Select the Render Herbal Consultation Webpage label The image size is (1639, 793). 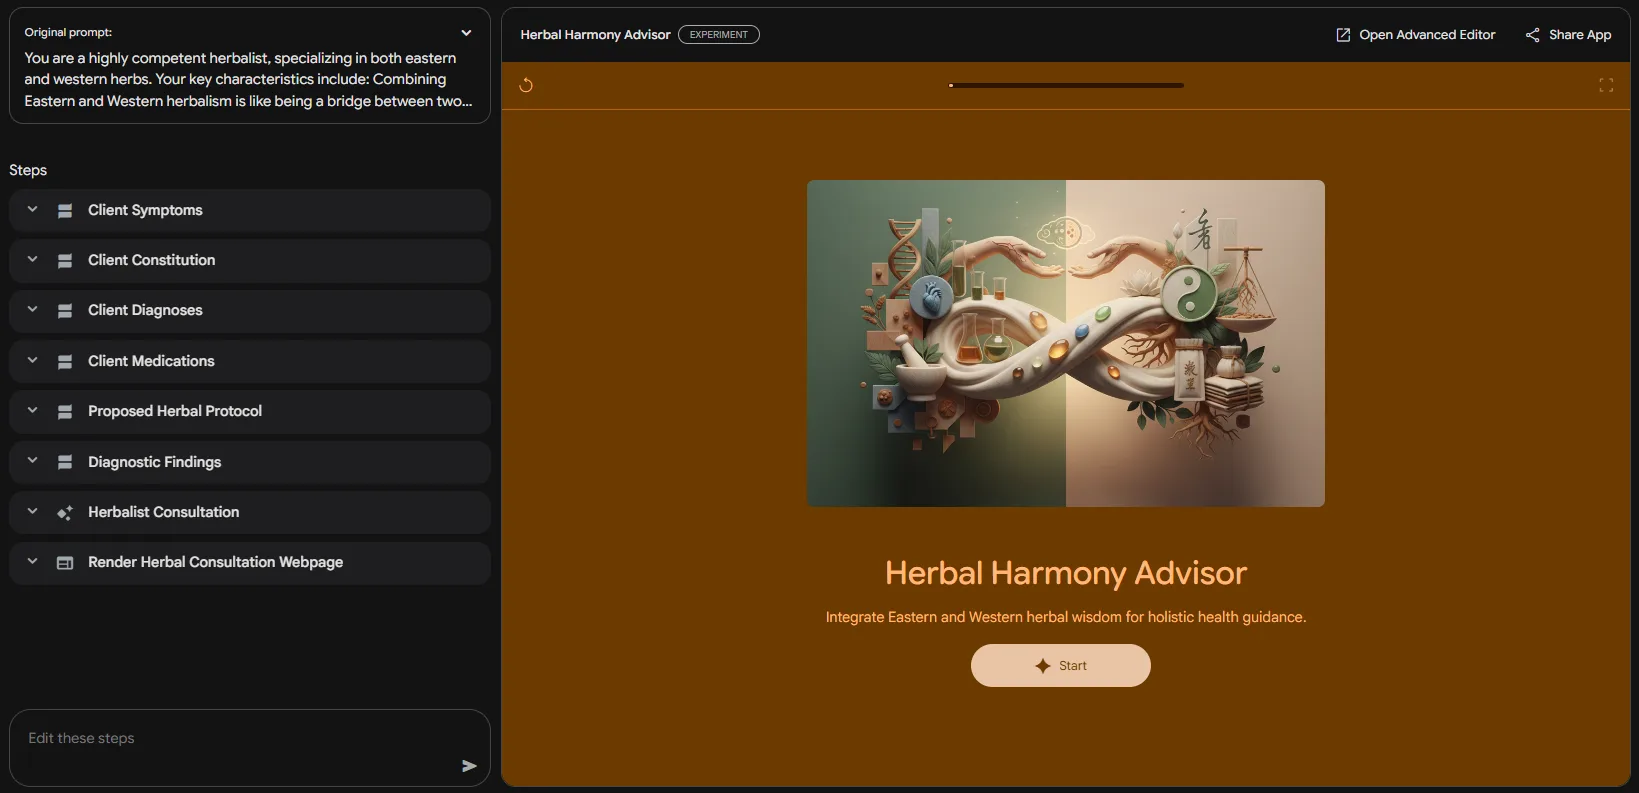point(215,562)
